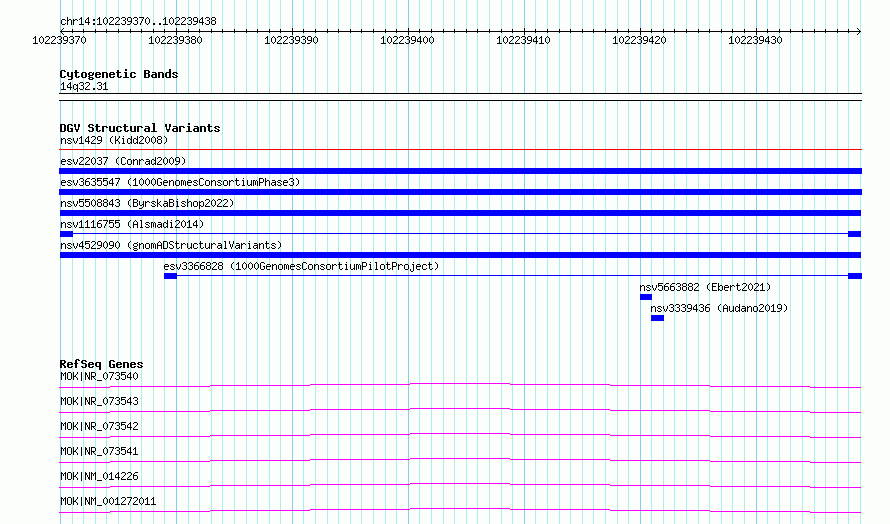Click the magenta line for MOK|NR_073540
The height and width of the screenshot is (524, 890).
click(x=460, y=385)
